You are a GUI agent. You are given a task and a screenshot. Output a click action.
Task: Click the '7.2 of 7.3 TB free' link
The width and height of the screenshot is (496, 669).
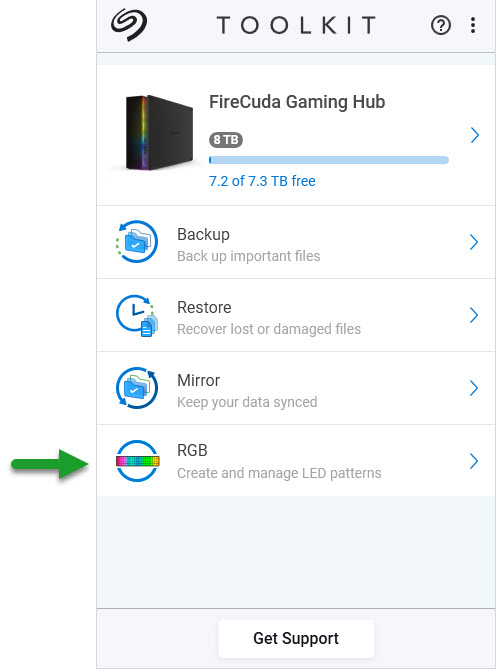(x=262, y=181)
